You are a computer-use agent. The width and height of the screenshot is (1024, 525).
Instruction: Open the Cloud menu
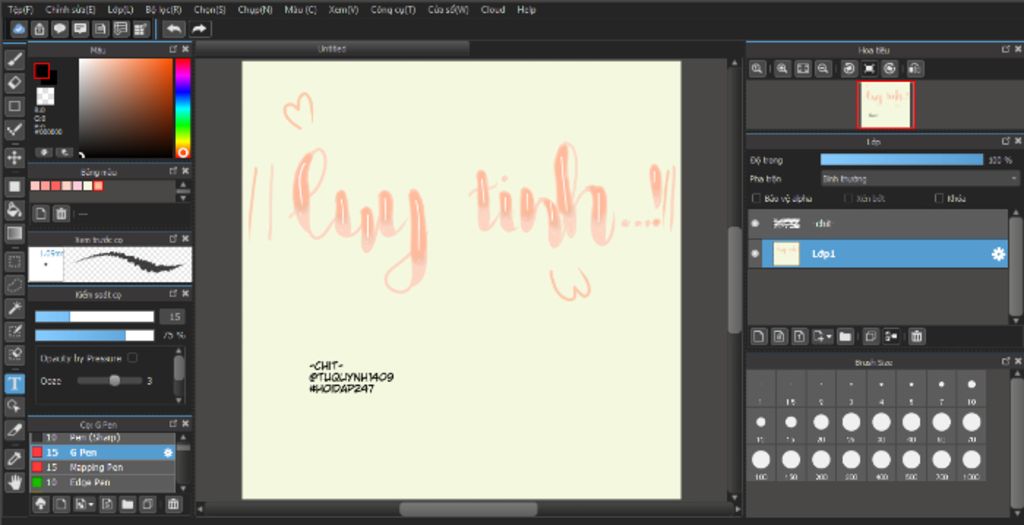click(x=493, y=10)
